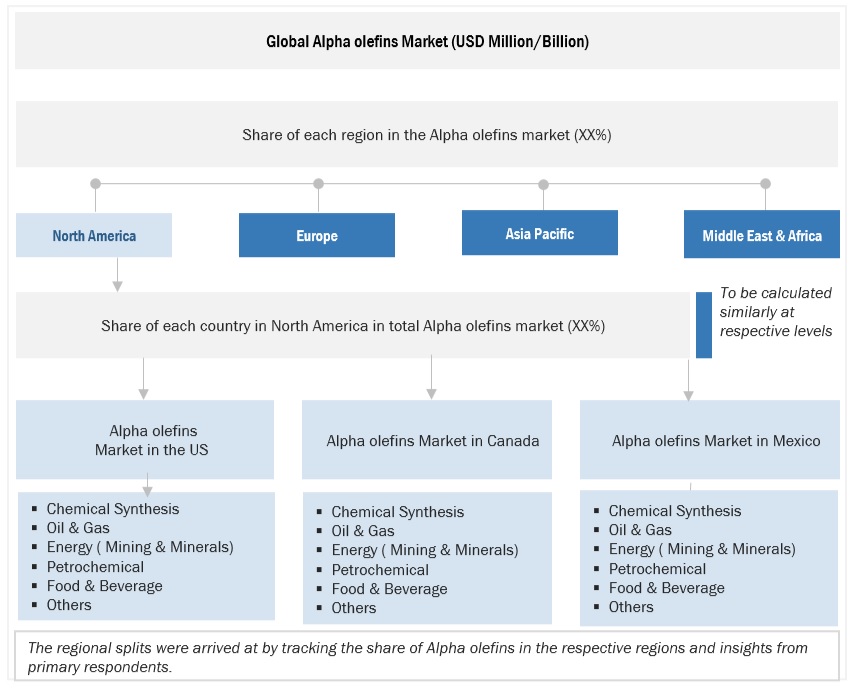Click the Global Alpha olefins Market title bar
This screenshot has height=691, width=857.
click(427, 42)
